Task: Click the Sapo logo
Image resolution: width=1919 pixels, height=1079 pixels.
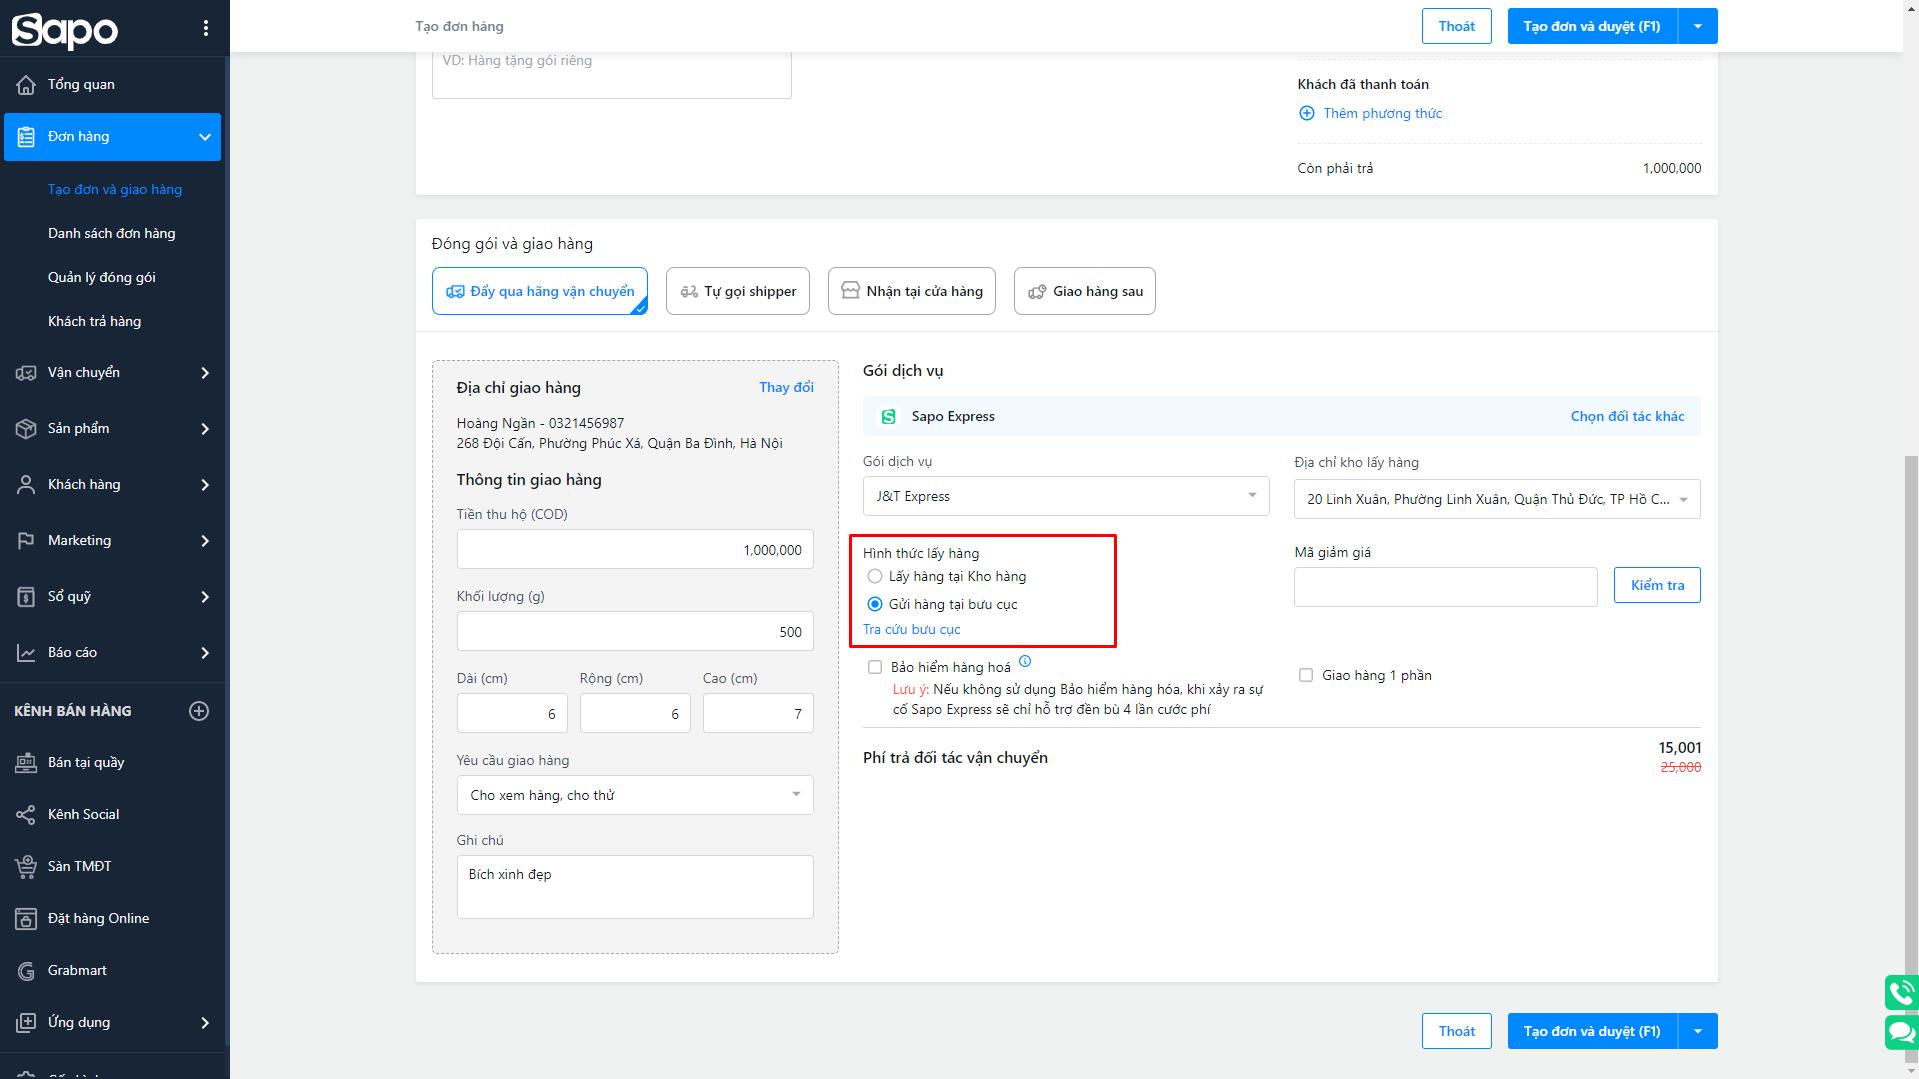Action: (x=65, y=30)
